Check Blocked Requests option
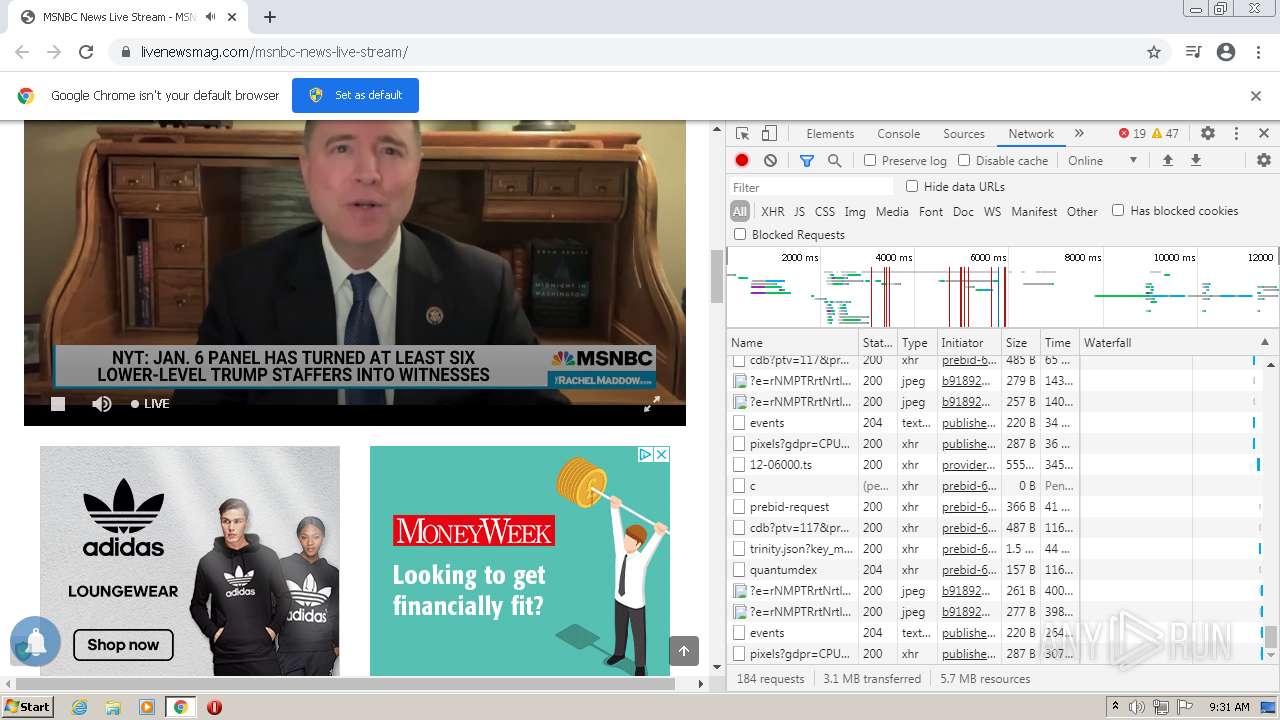The height and width of the screenshot is (720, 1280). coord(740,234)
